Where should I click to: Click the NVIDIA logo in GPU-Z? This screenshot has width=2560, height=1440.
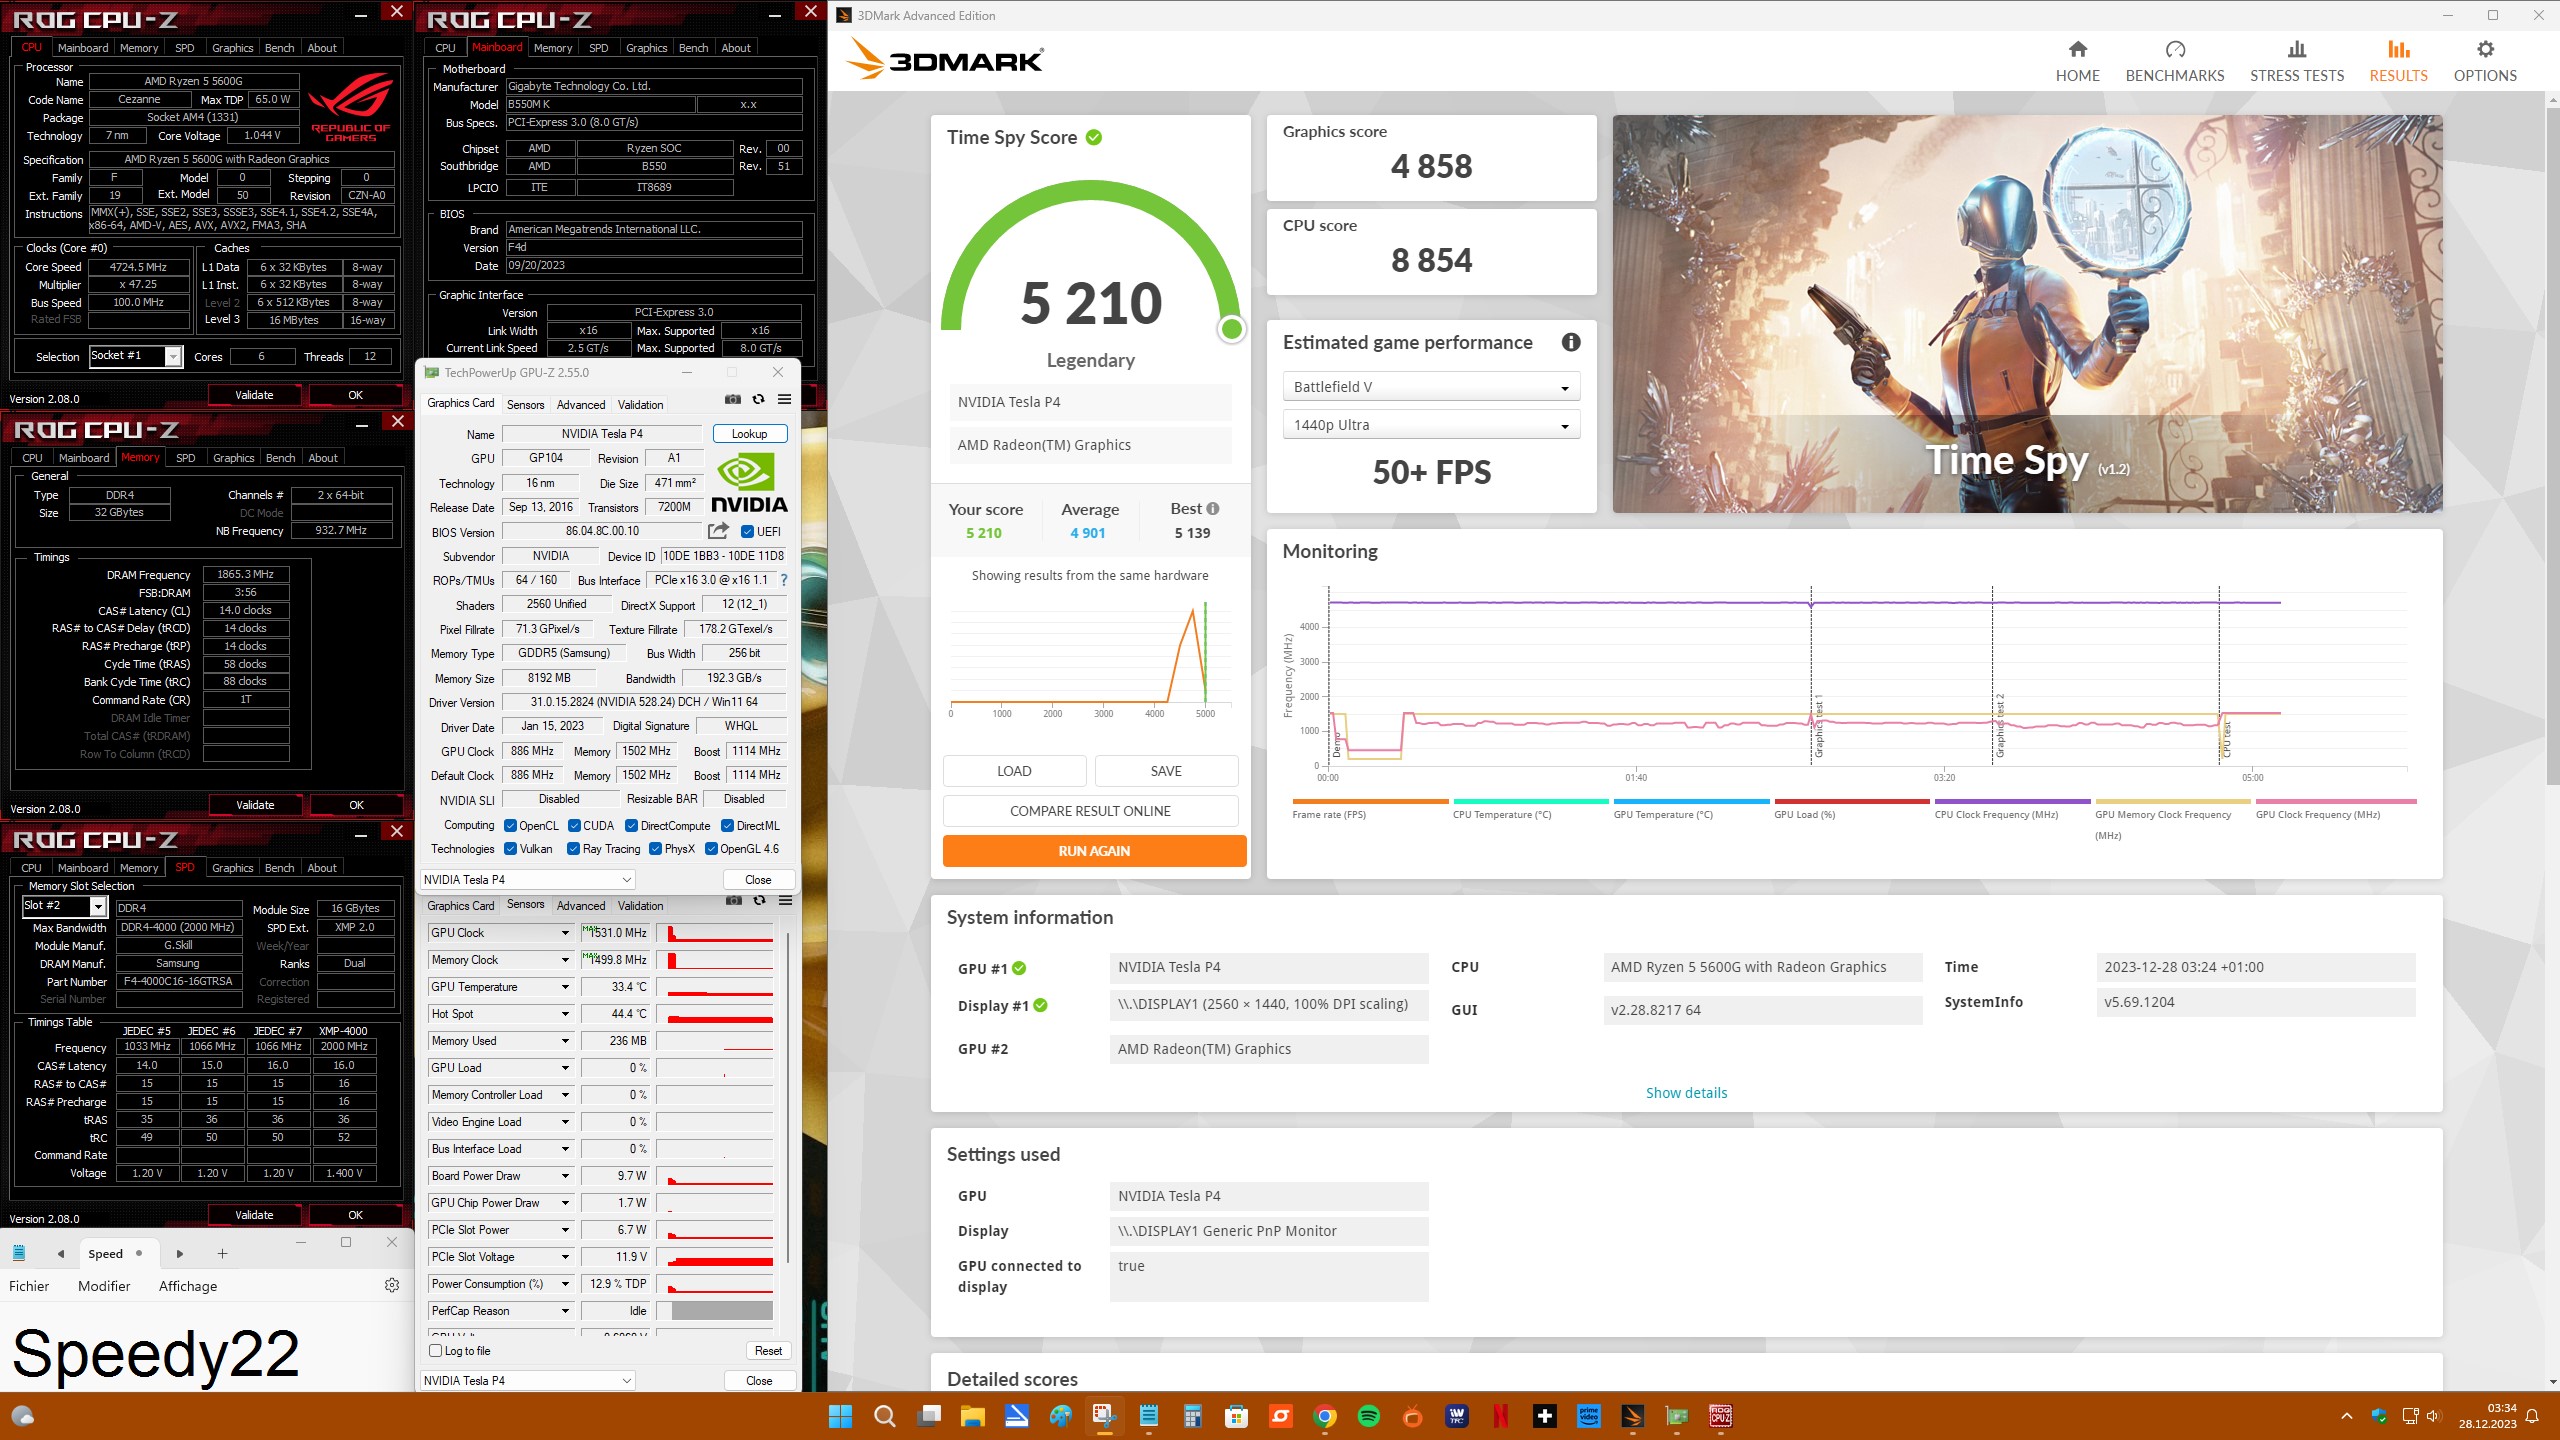point(749,484)
